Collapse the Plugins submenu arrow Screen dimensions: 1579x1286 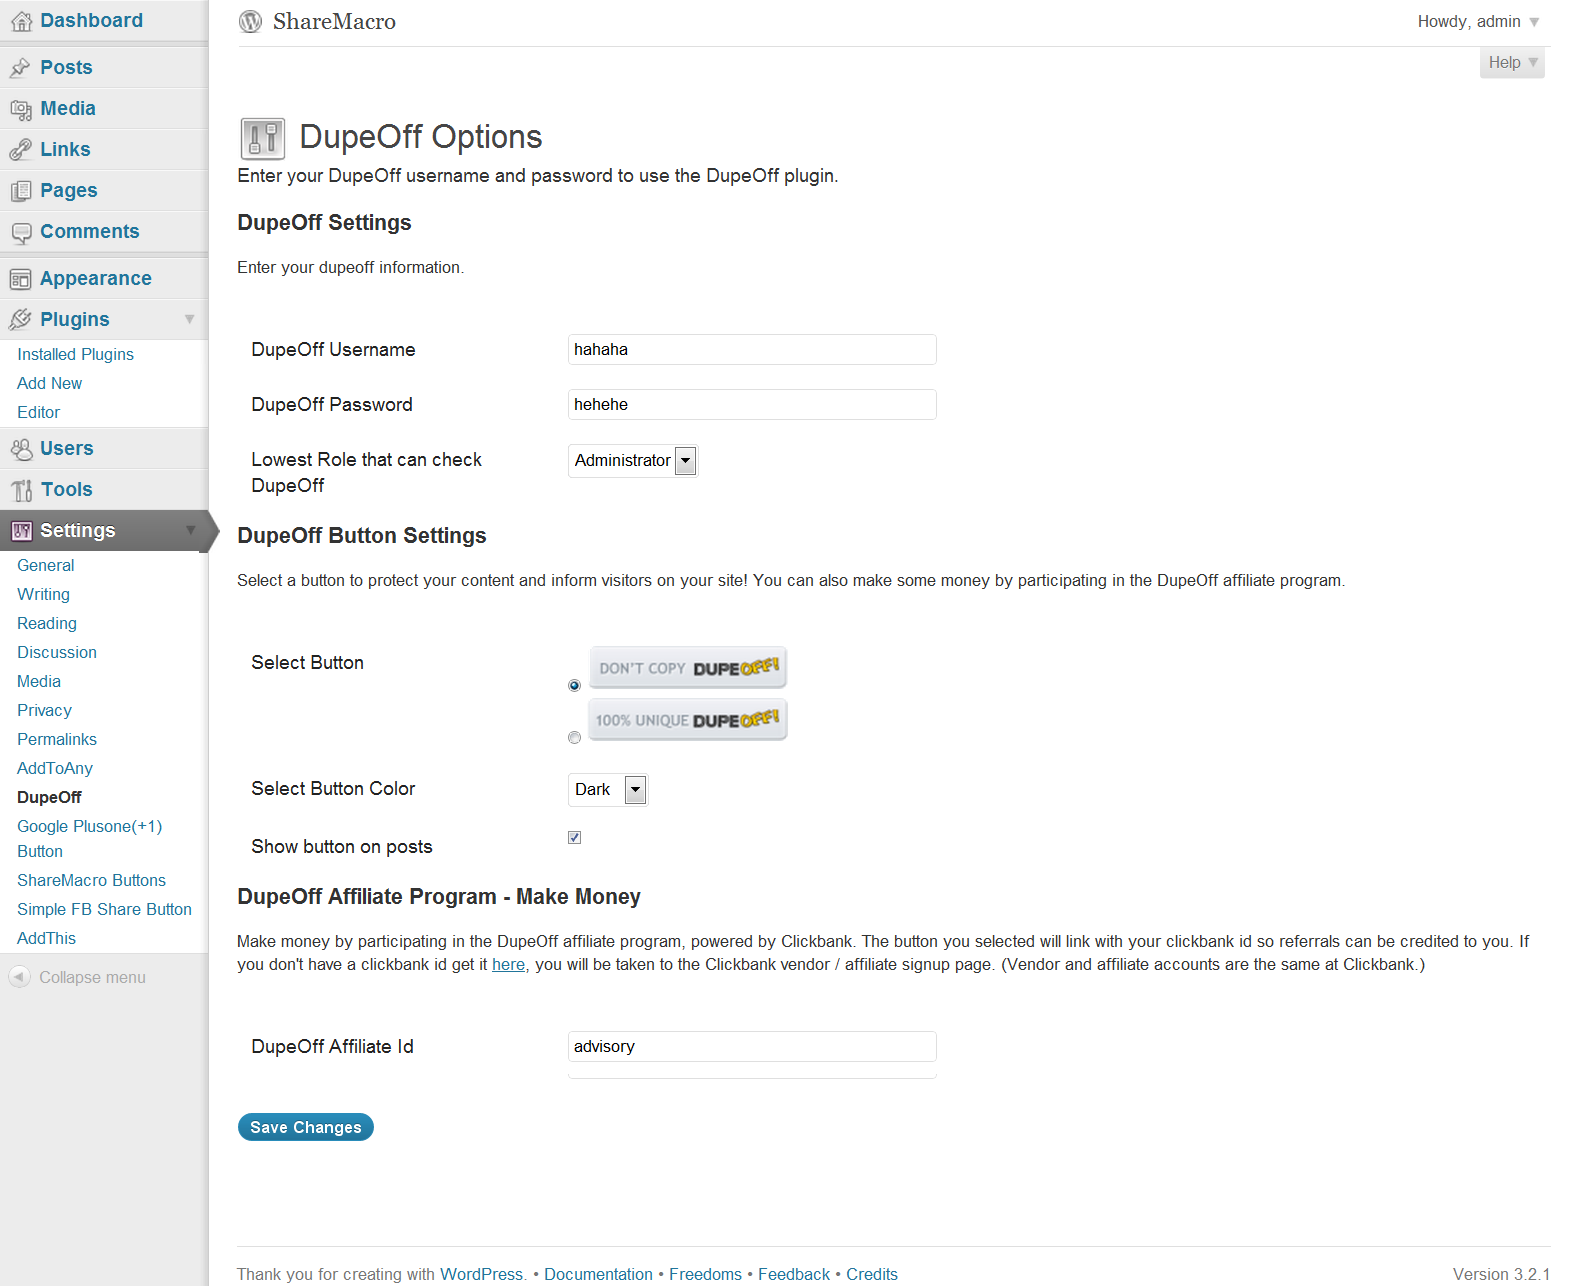tap(189, 320)
